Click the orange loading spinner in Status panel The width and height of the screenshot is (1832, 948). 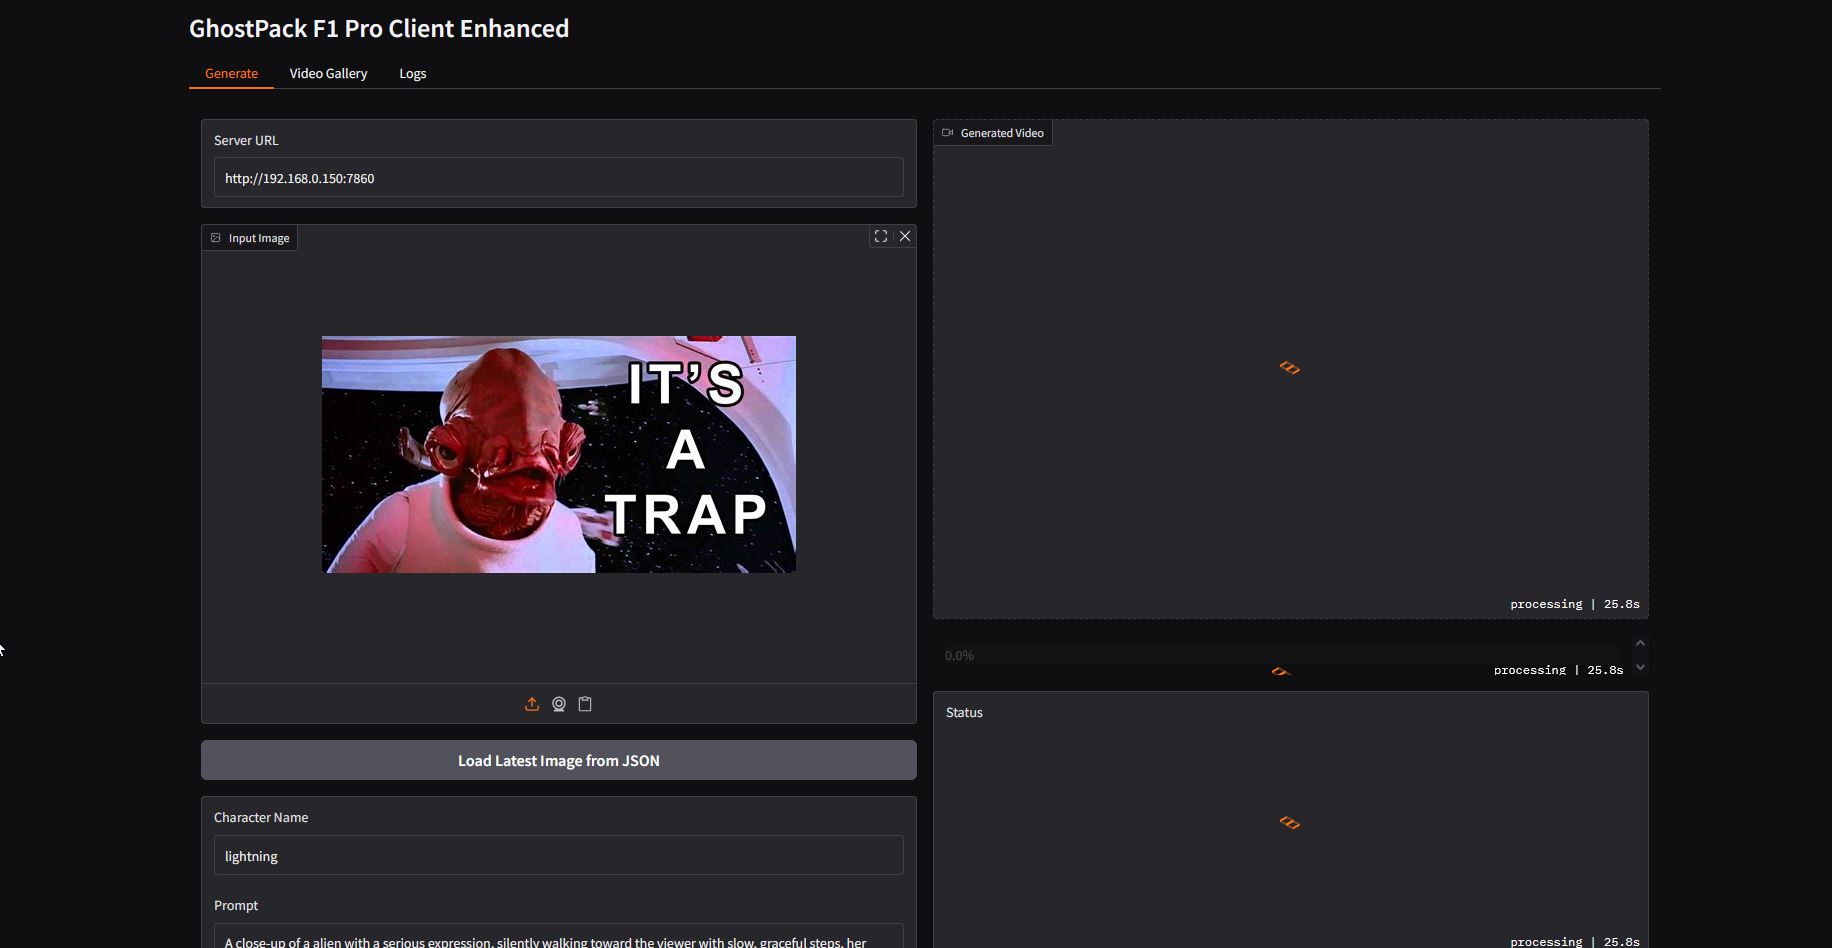pos(1290,823)
